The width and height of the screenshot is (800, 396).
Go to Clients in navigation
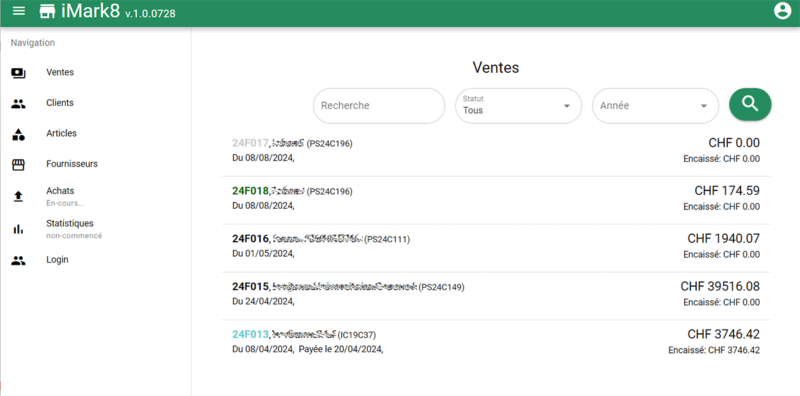click(60, 103)
